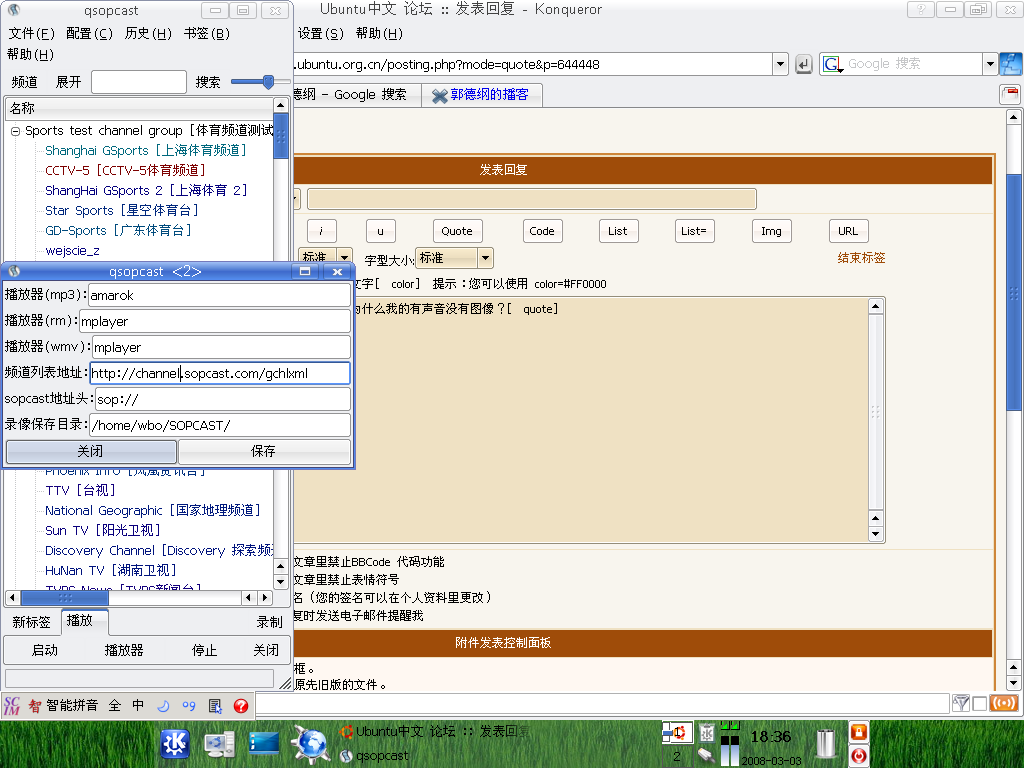Click the Konqueror page vertical scrollbar thumb
Screen dimensions: 1024x768
coord(1013,293)
